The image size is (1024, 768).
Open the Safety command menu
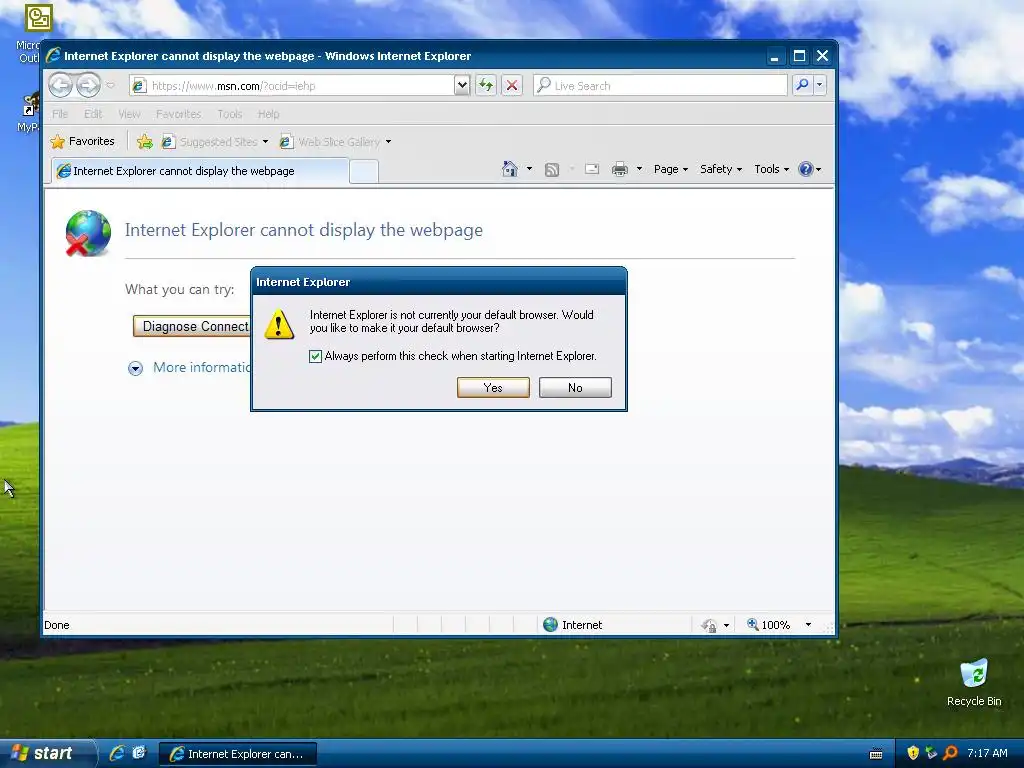coord(720,169)
